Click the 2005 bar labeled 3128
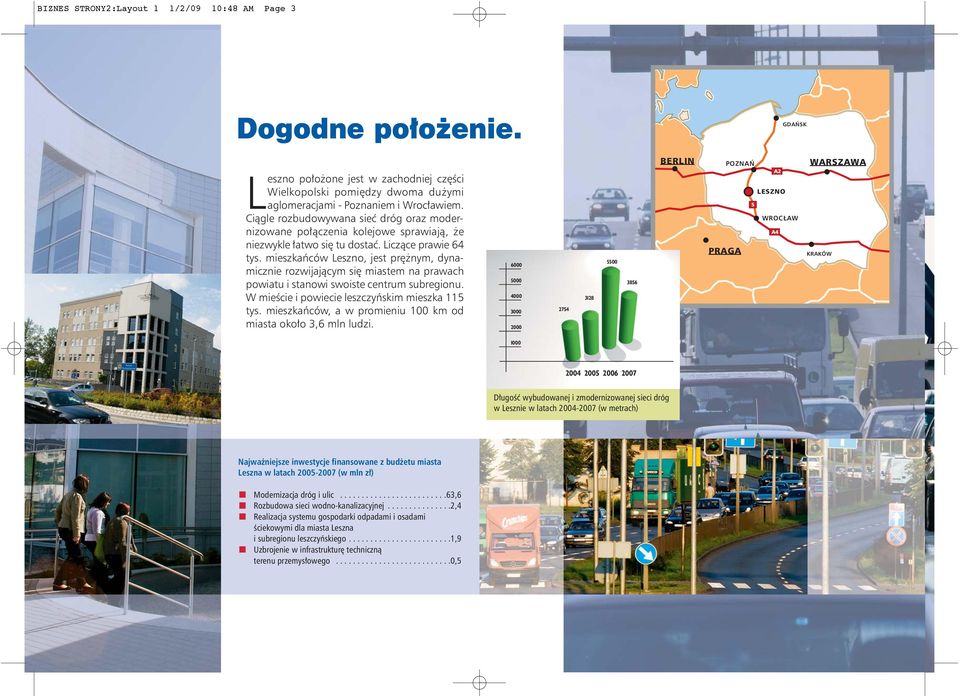Viewport: 960px width, 696px height. tap(590, 333)
